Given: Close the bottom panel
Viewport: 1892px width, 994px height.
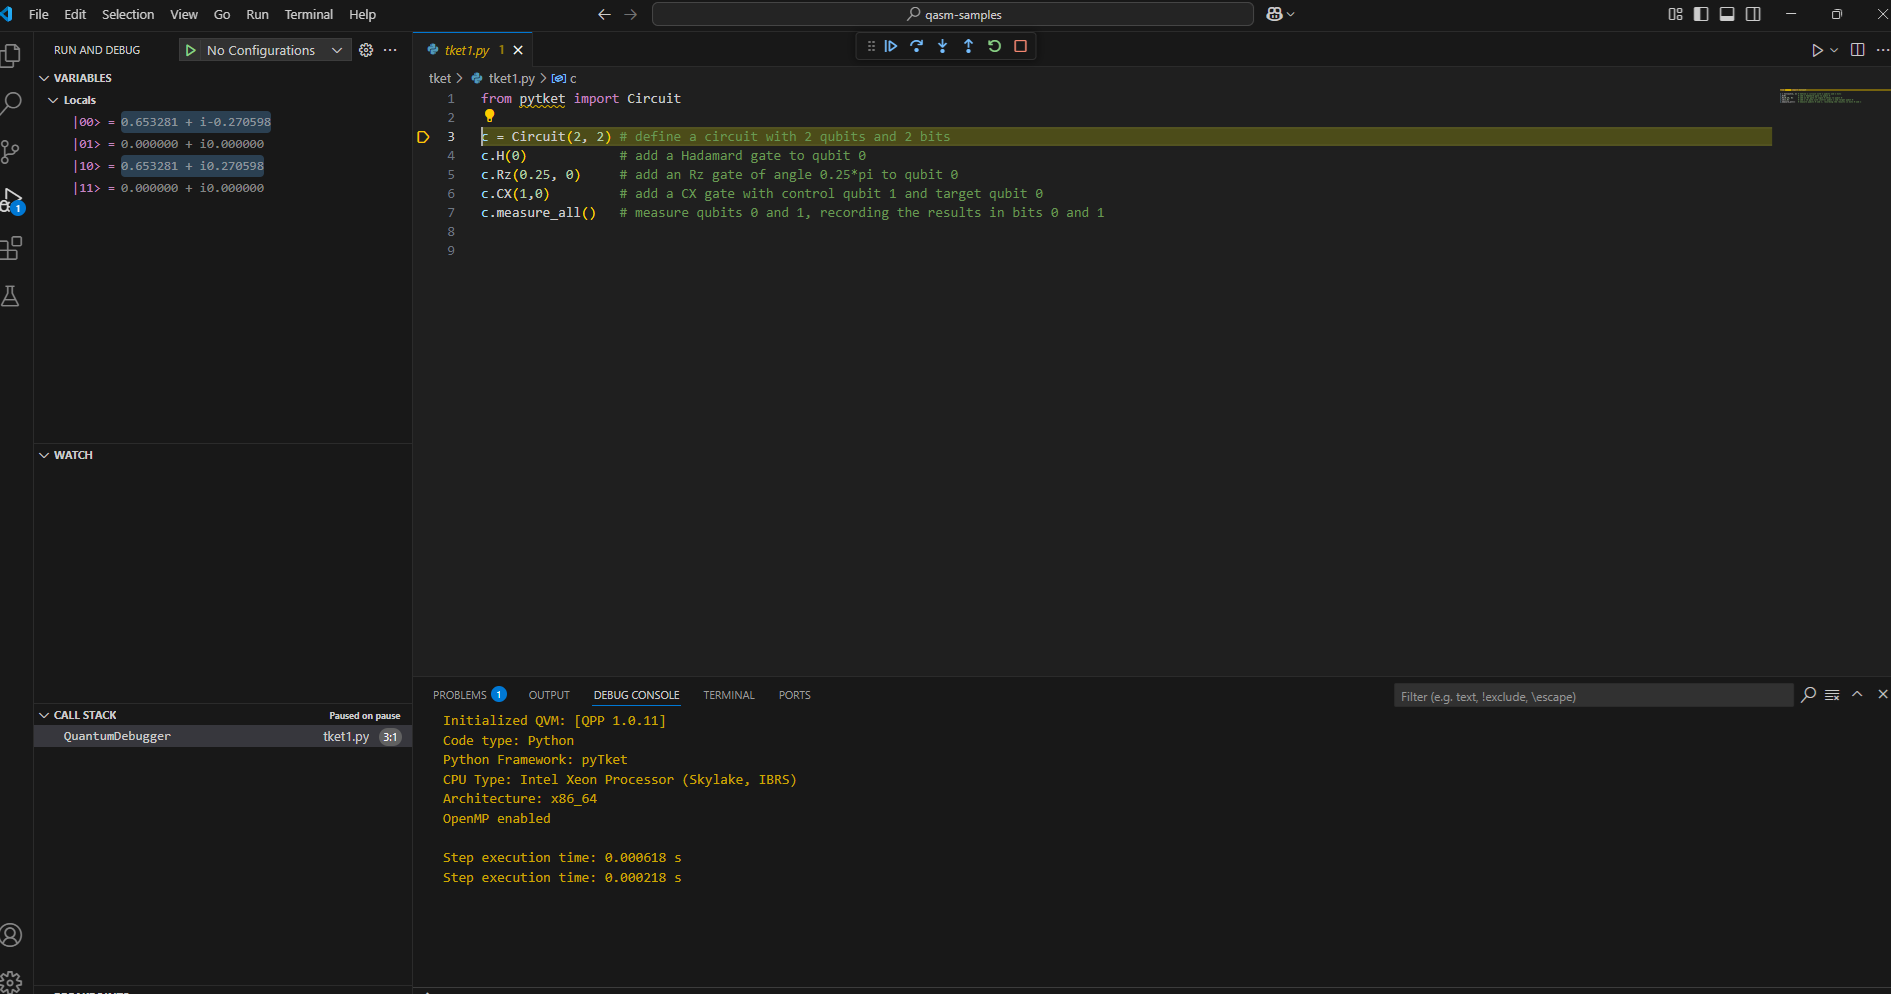Looking at the screenshot, I should pos(1882,695).
